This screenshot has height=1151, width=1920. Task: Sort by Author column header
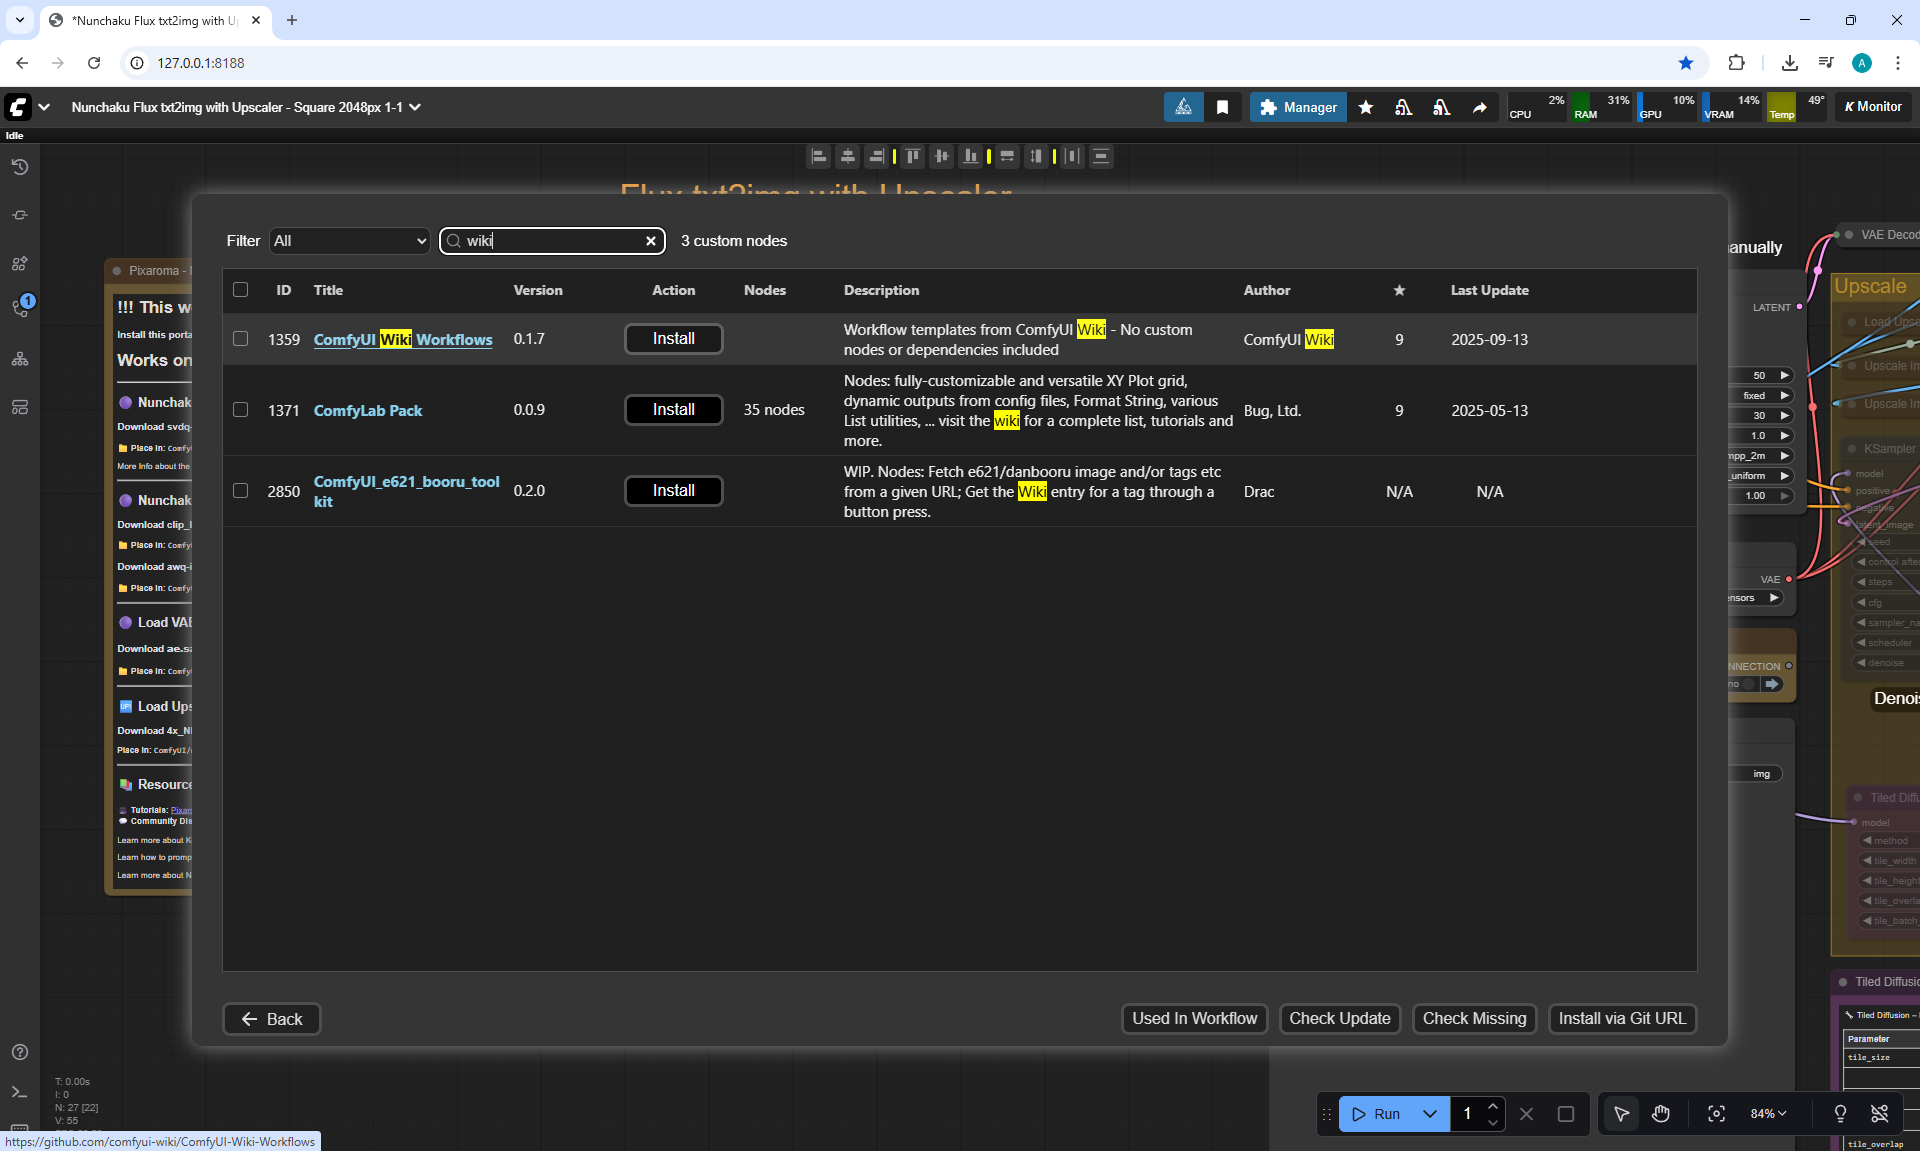1266,290
